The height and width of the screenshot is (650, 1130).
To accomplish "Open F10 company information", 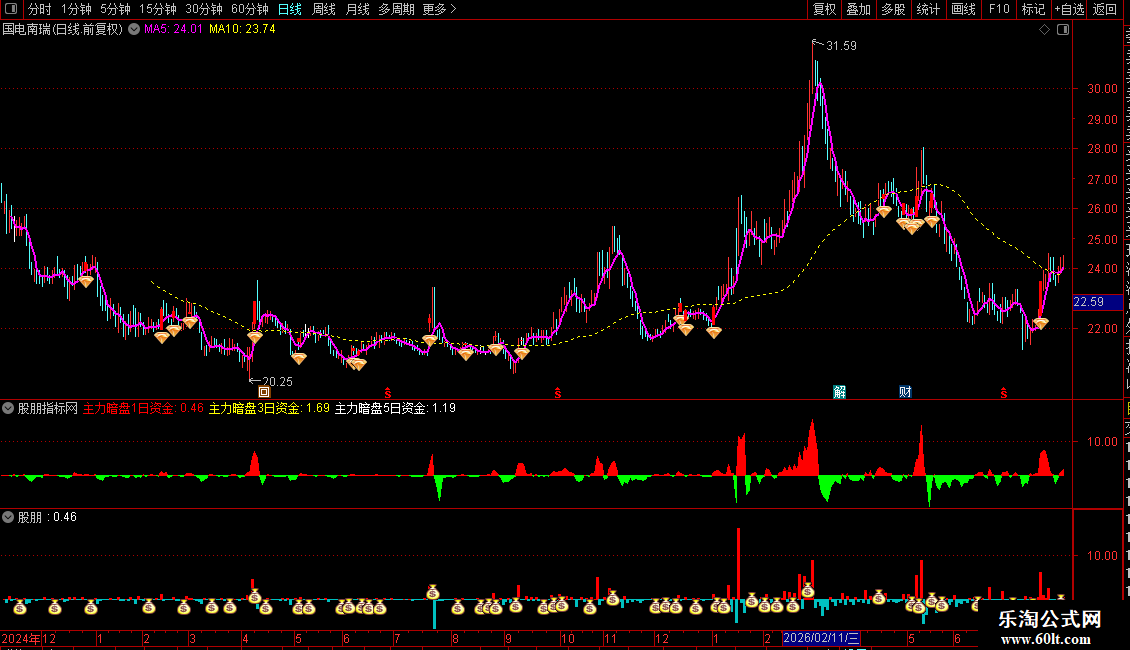I will pos(999,9).
